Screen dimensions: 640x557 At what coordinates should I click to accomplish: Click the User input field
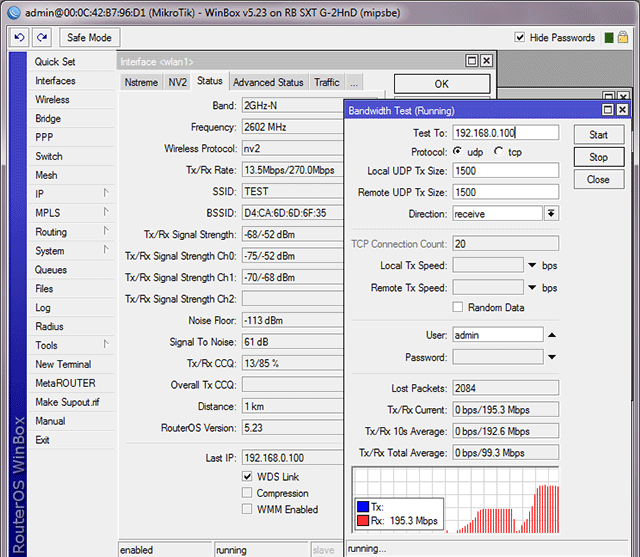498,335
